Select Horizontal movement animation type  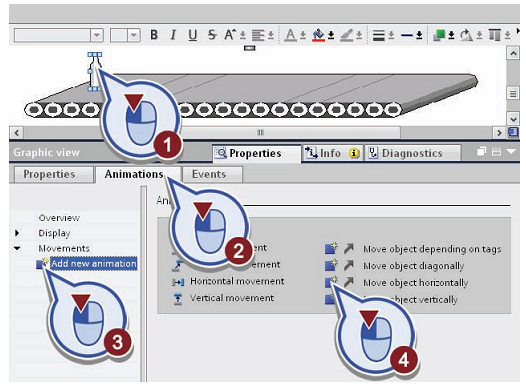[x=237, y=281]
